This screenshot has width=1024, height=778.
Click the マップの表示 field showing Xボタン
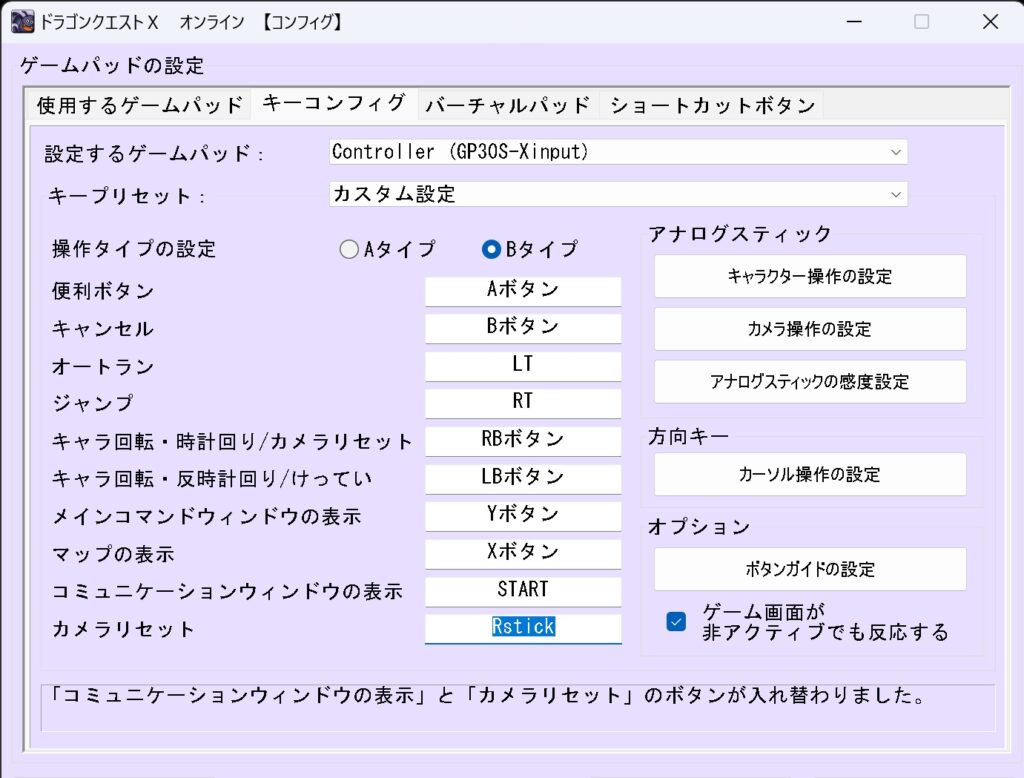pyautogui.click(x=523, y=553)
